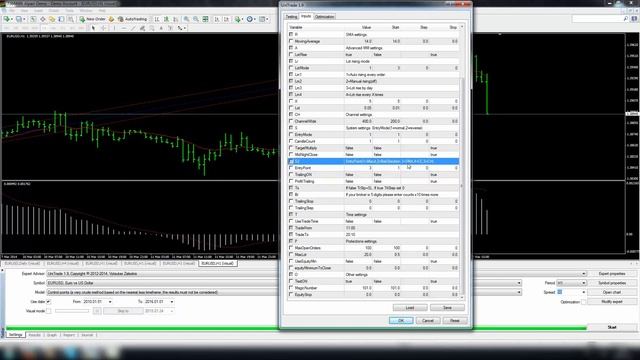The image size is (640, 360).
Task: Select the horizontal line drawing tool
Action: tap(124, 28)
